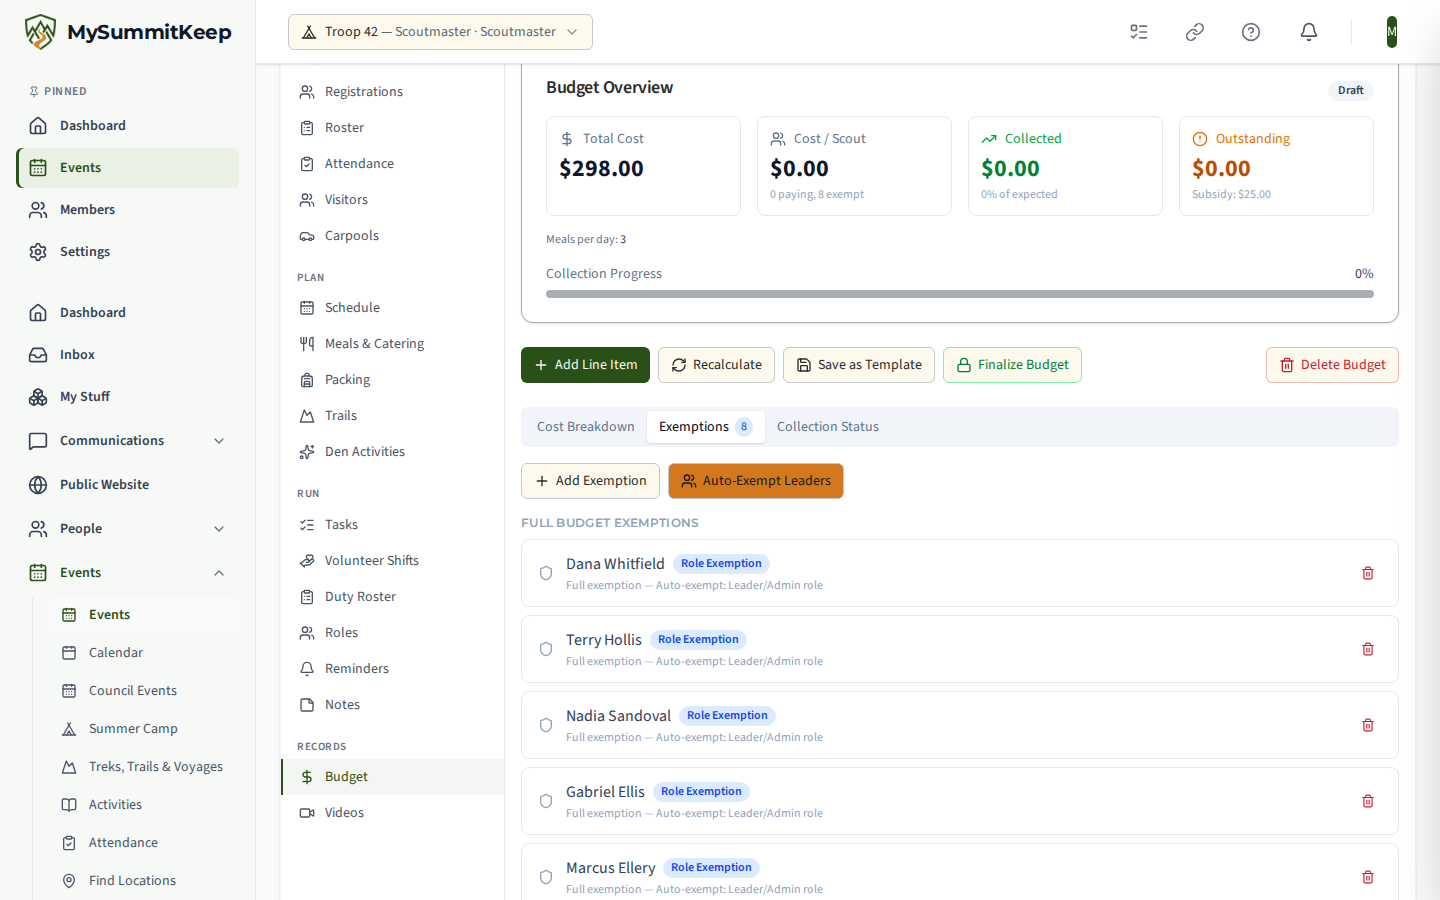Go to Volunteer Shifts page

(392, 561)
